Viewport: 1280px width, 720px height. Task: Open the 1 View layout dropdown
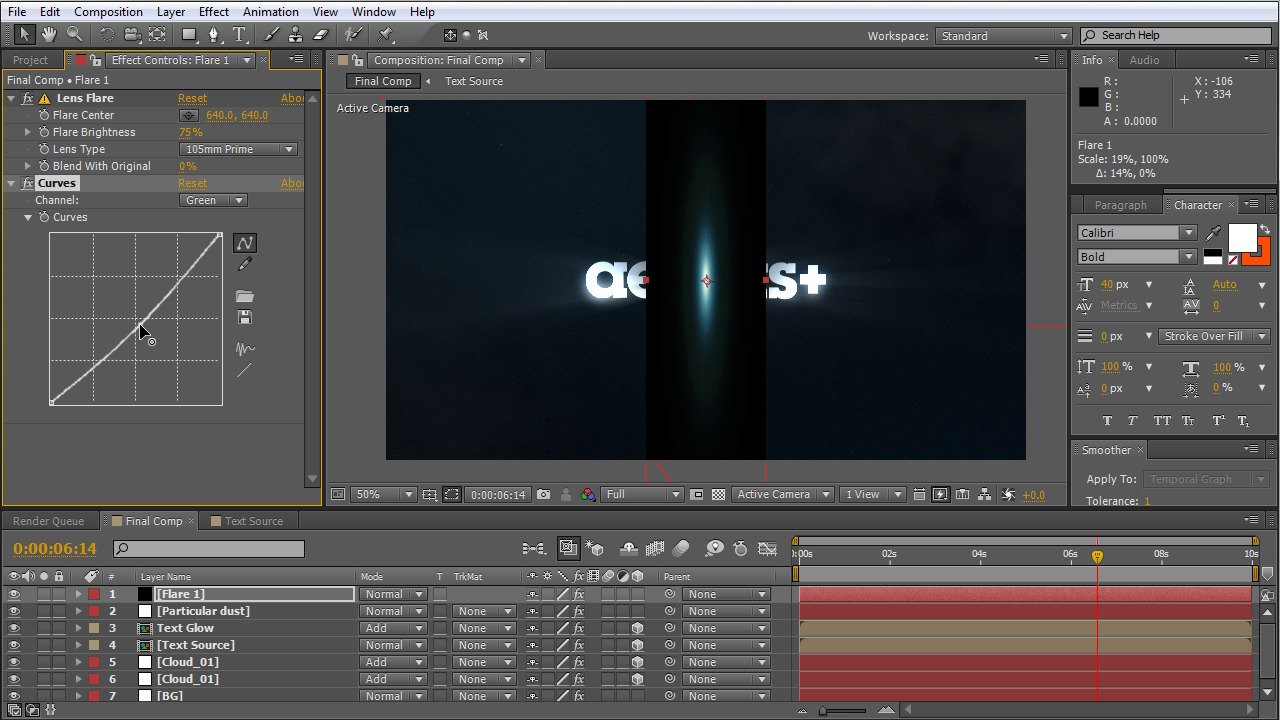click(873, 494)
